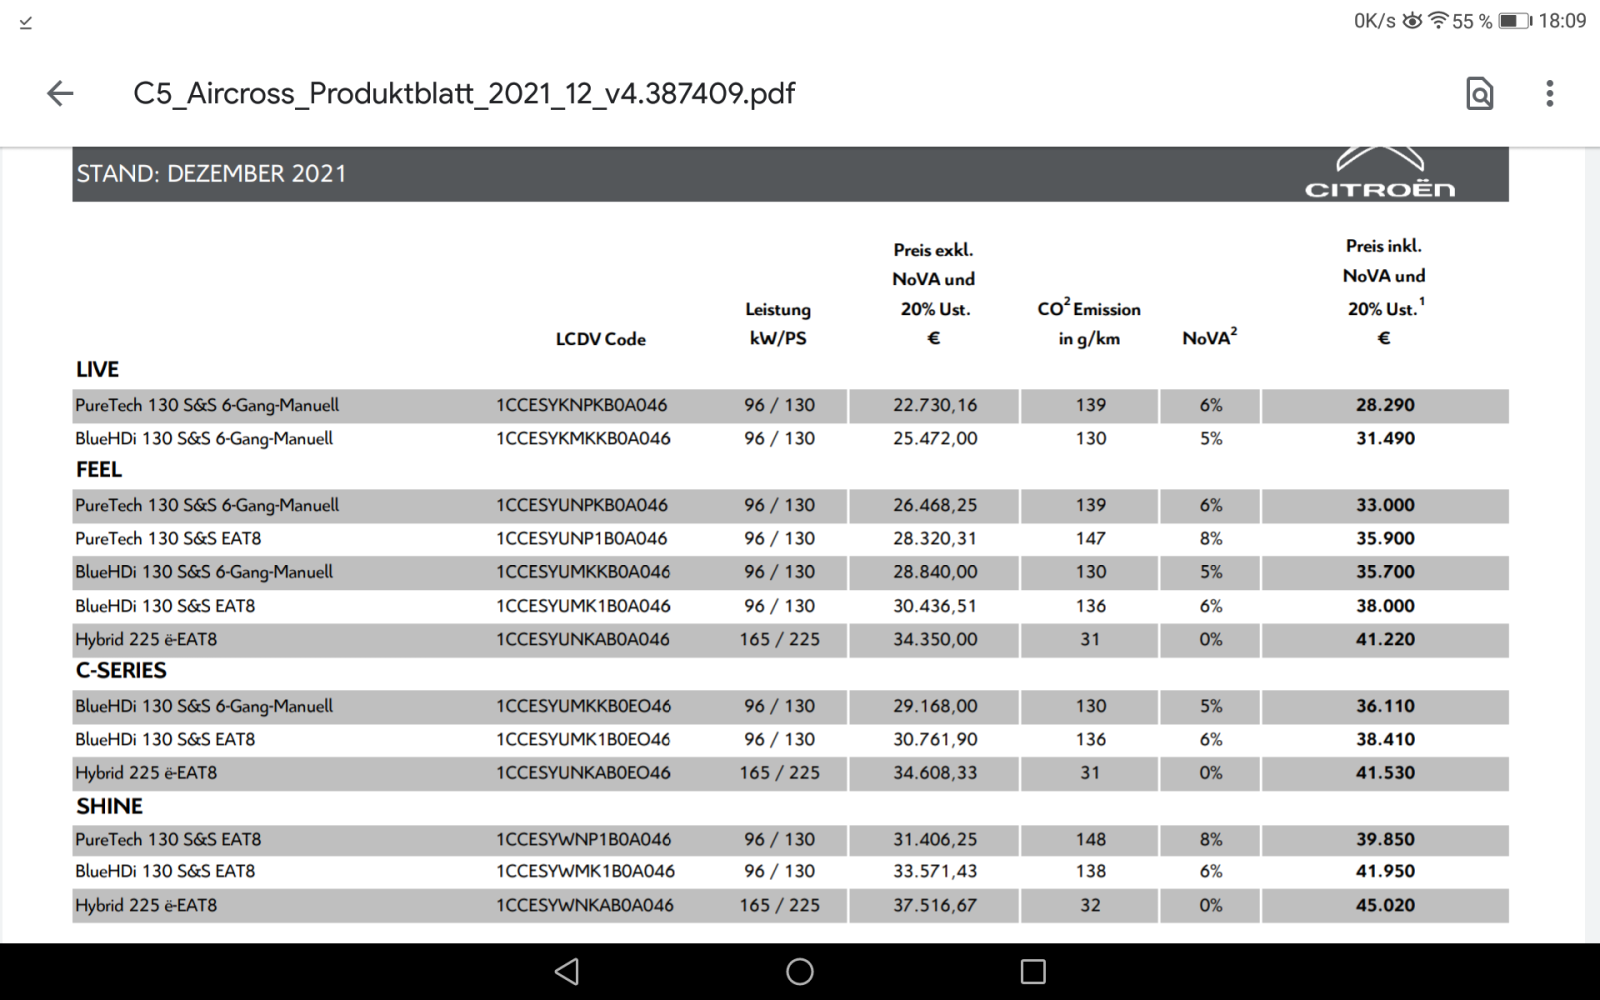1600x1000 pixels.
Task: Select code 1CCESYWNKAB0A046
Action: pos(585,906)
